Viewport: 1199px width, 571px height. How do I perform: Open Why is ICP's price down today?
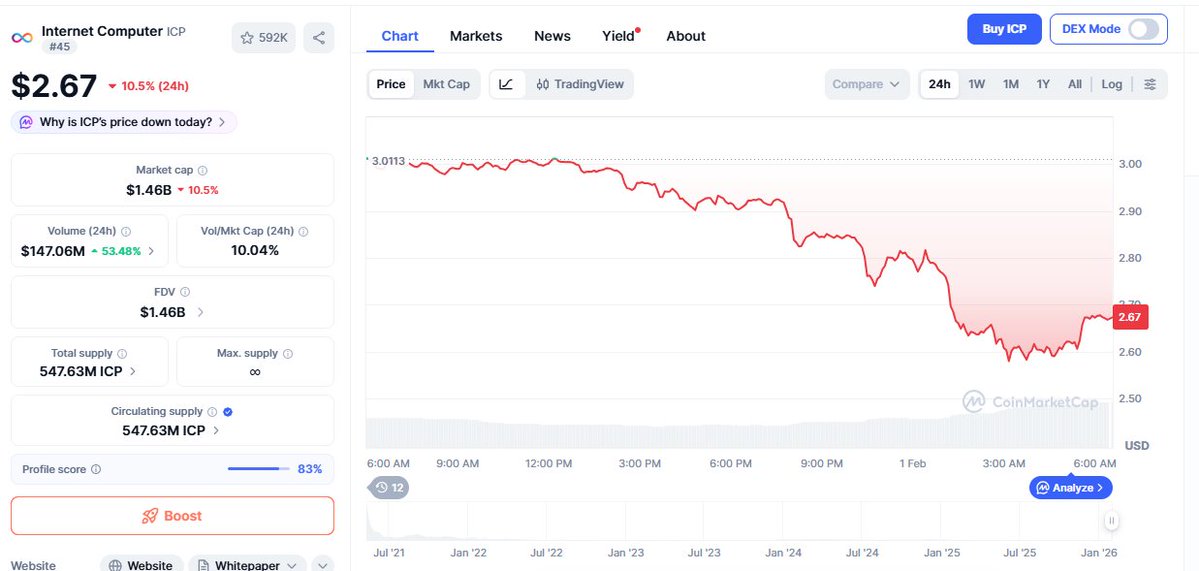click(124, 122)
